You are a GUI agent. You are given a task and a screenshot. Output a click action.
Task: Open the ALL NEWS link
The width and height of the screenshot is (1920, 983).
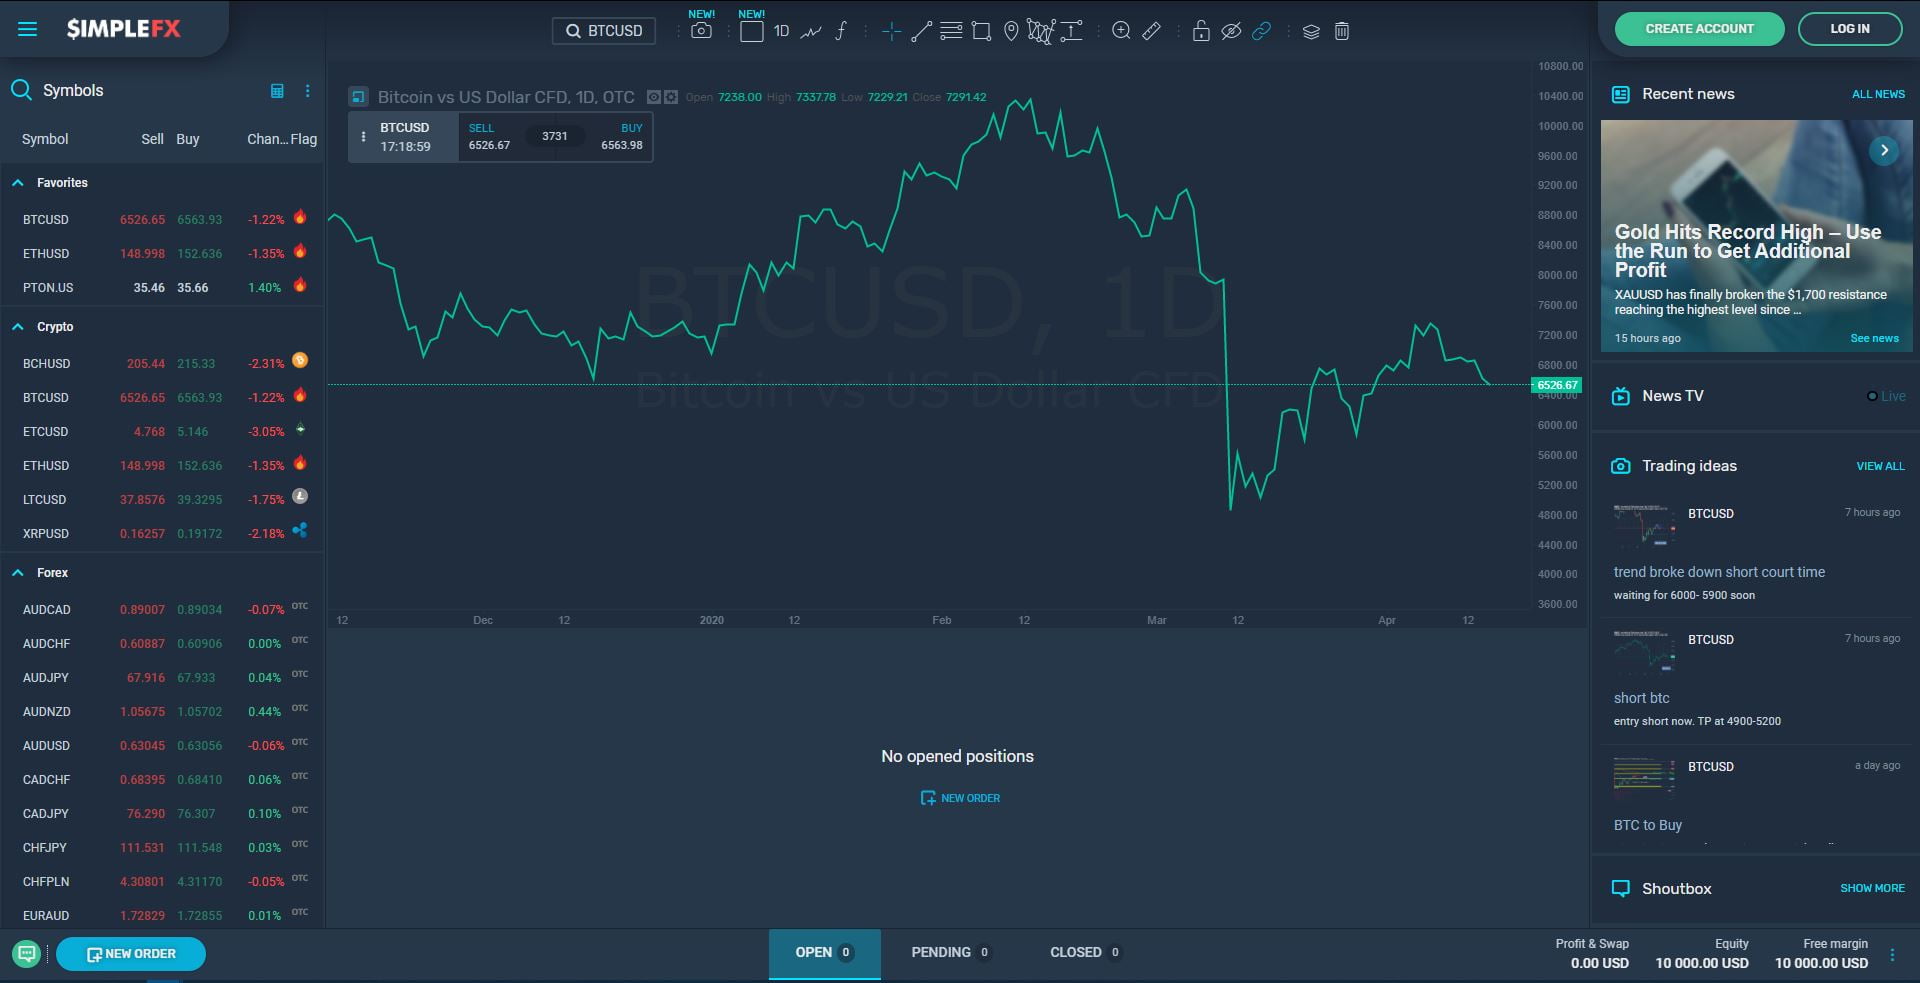[1878, 94]
